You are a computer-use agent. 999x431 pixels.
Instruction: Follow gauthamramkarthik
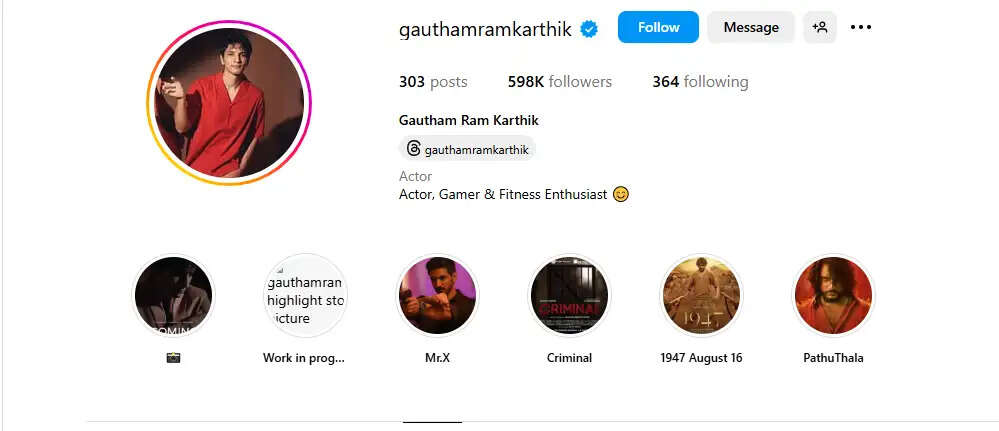(x=658, y=27)
